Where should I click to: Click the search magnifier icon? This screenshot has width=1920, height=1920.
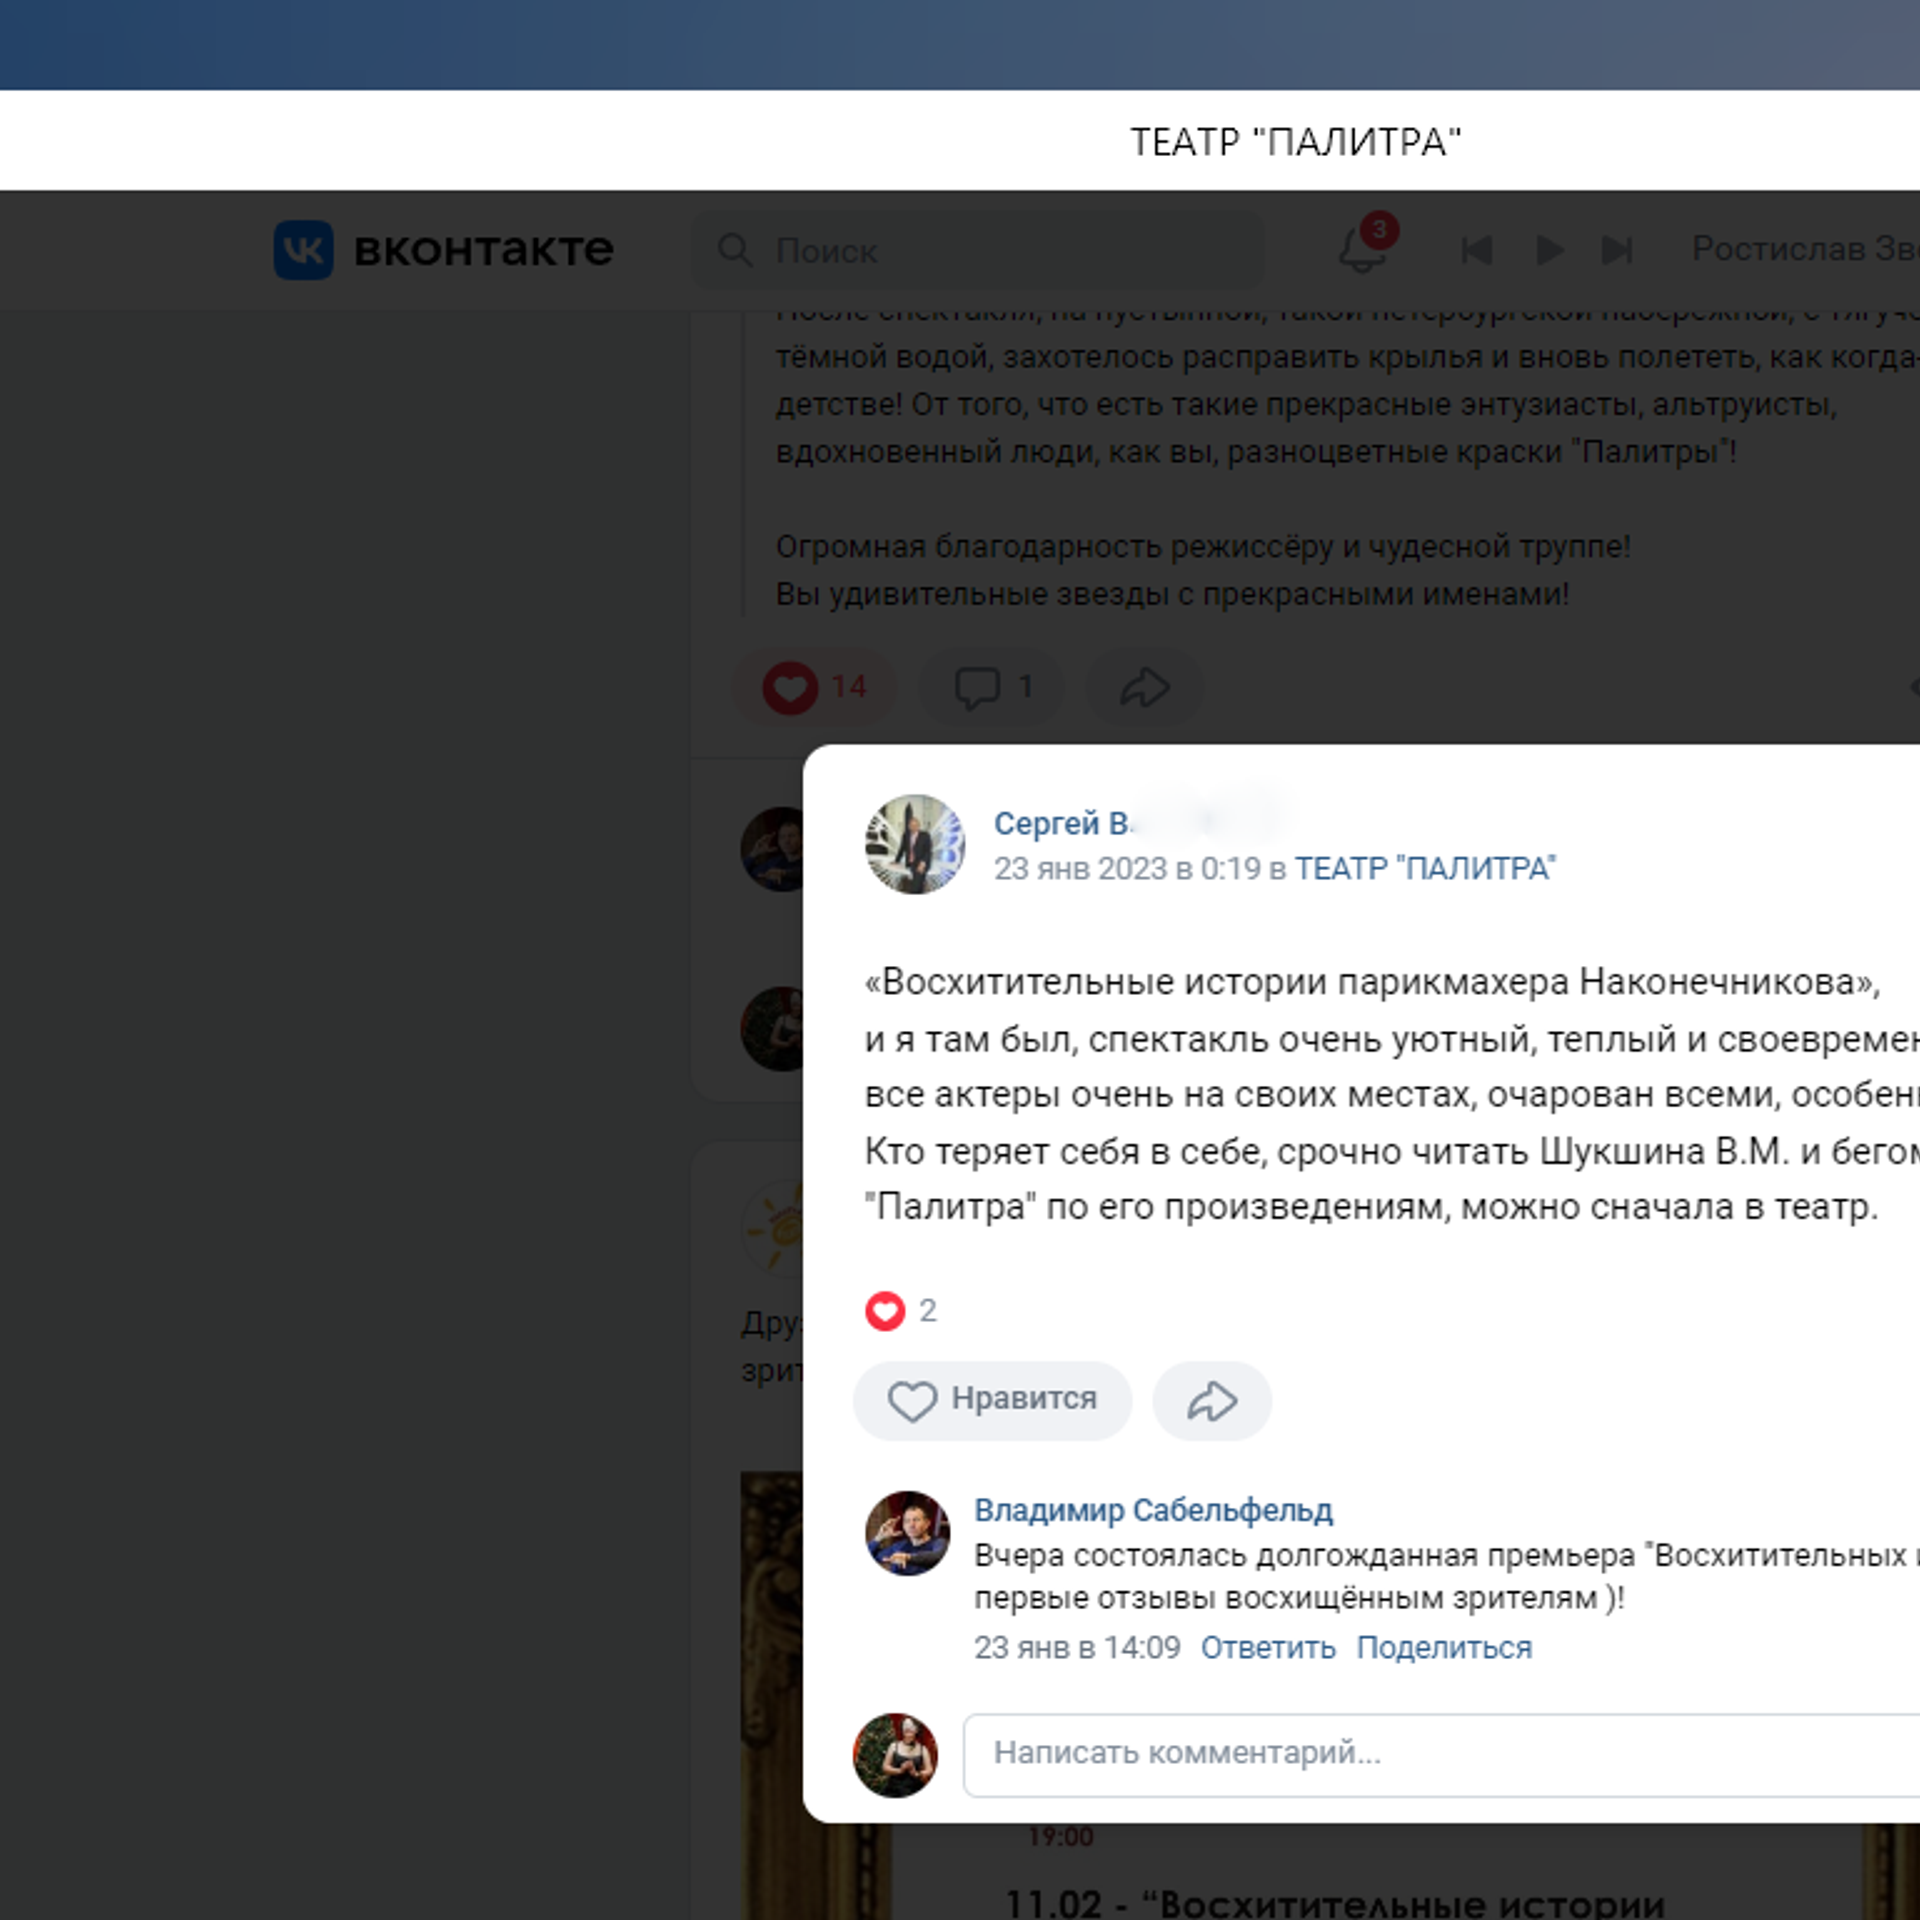tap(735, 251)
